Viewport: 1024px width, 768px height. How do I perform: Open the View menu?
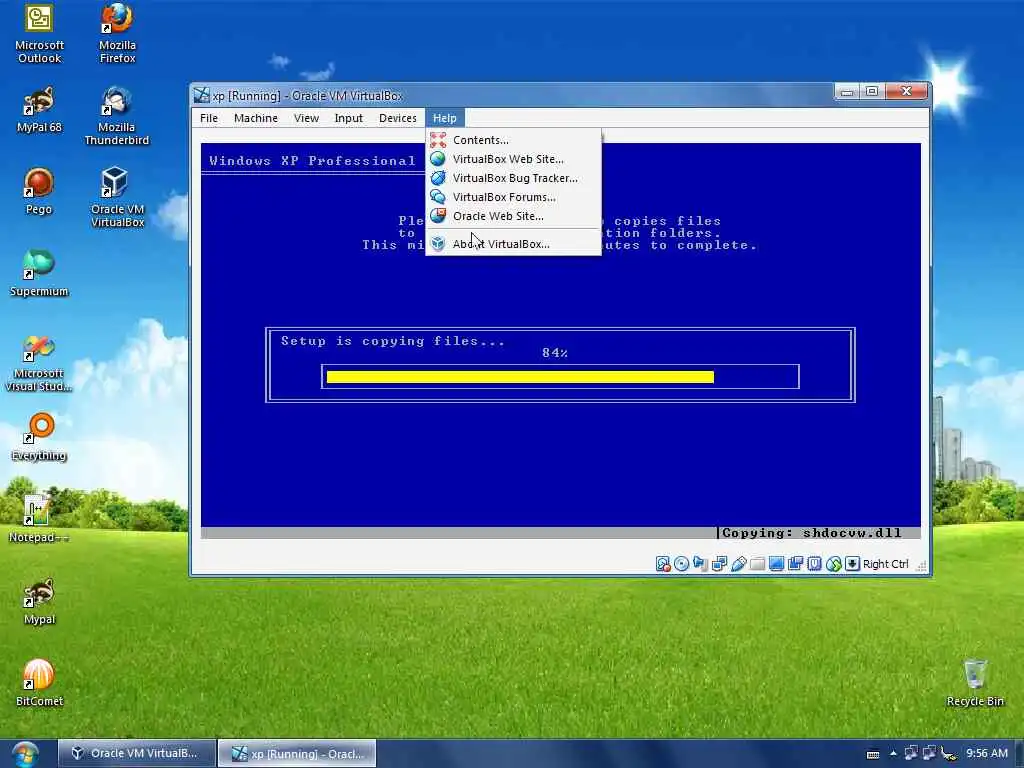point(306,118)
